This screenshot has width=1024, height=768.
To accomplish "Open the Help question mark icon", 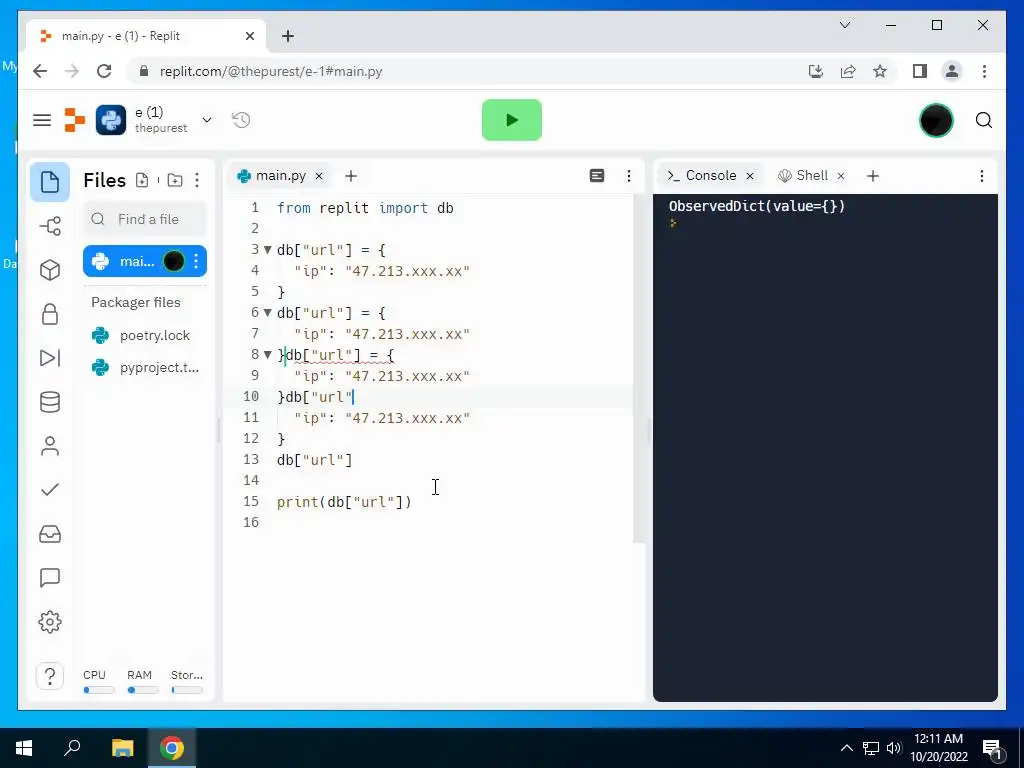I will pos(50,676).
